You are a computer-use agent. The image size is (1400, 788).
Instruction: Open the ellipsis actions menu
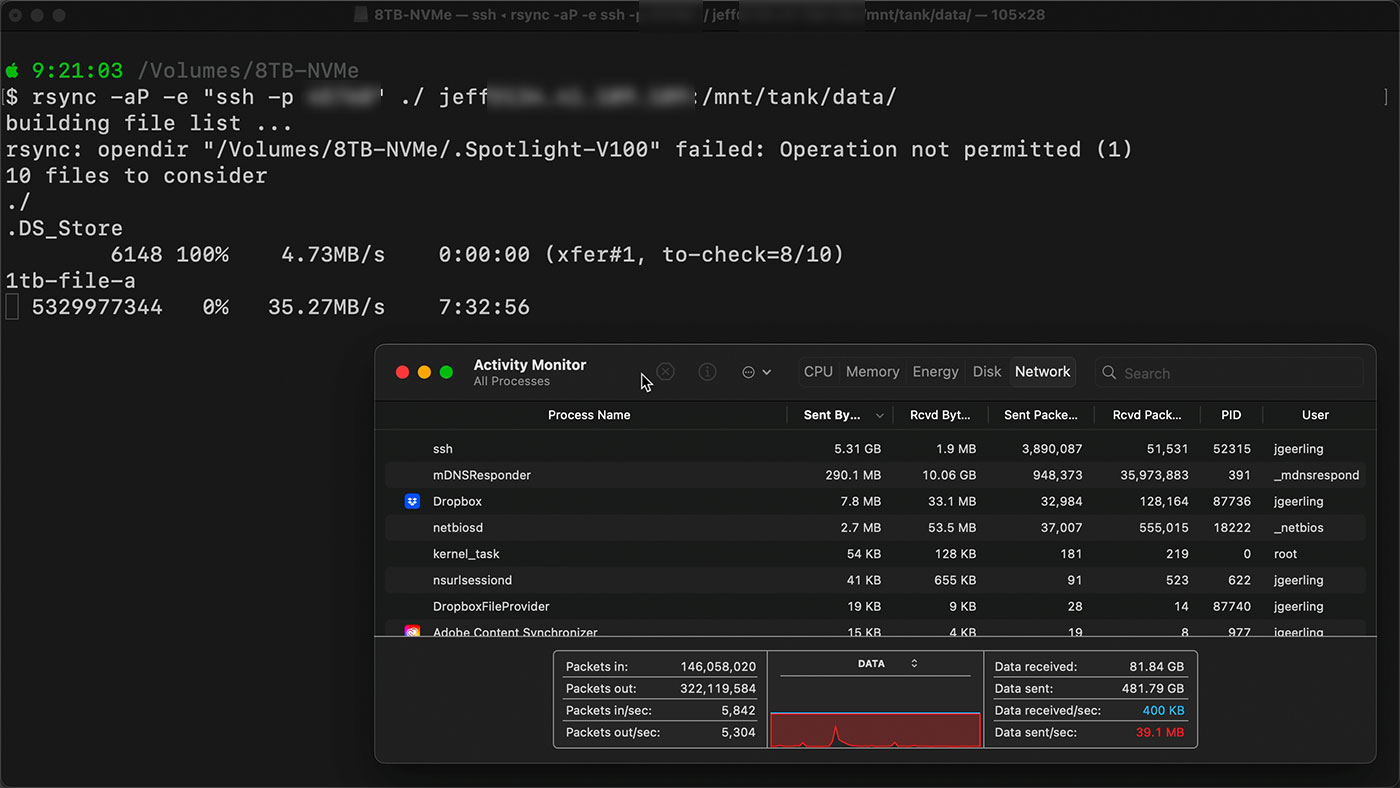pos(757,372)
